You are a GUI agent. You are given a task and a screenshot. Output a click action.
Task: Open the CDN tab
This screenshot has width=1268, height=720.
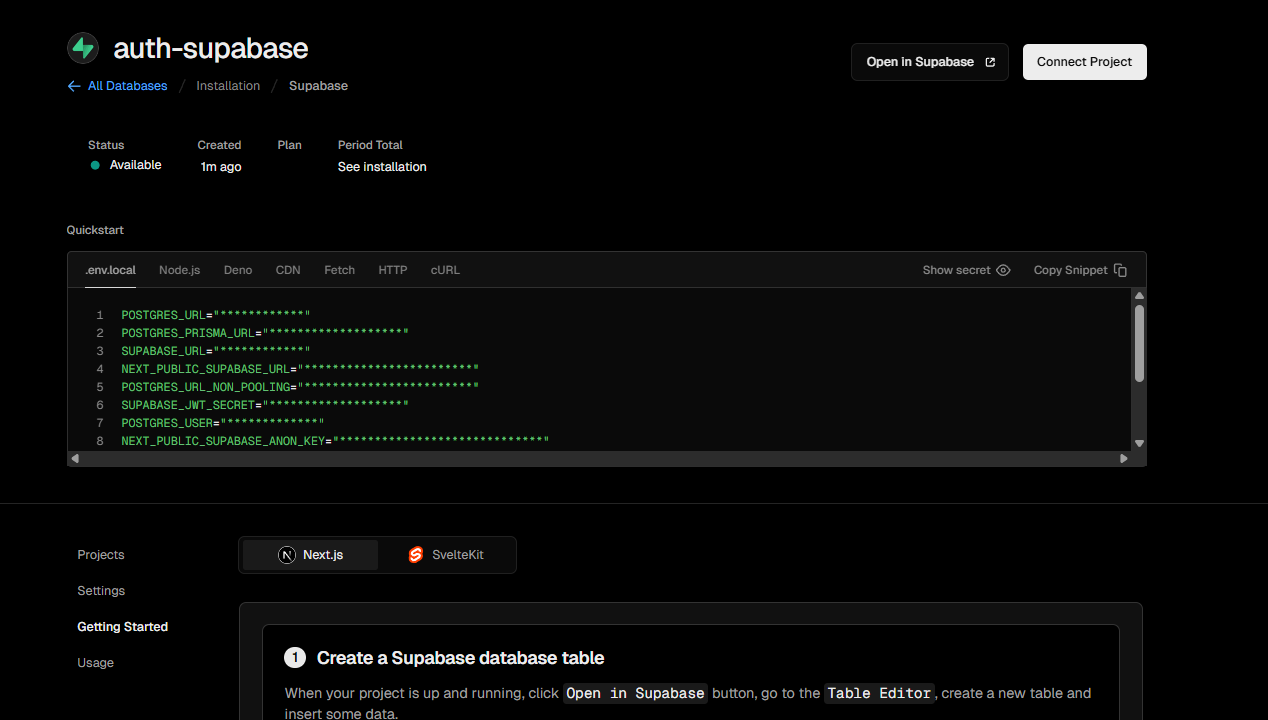coord(288,270)
